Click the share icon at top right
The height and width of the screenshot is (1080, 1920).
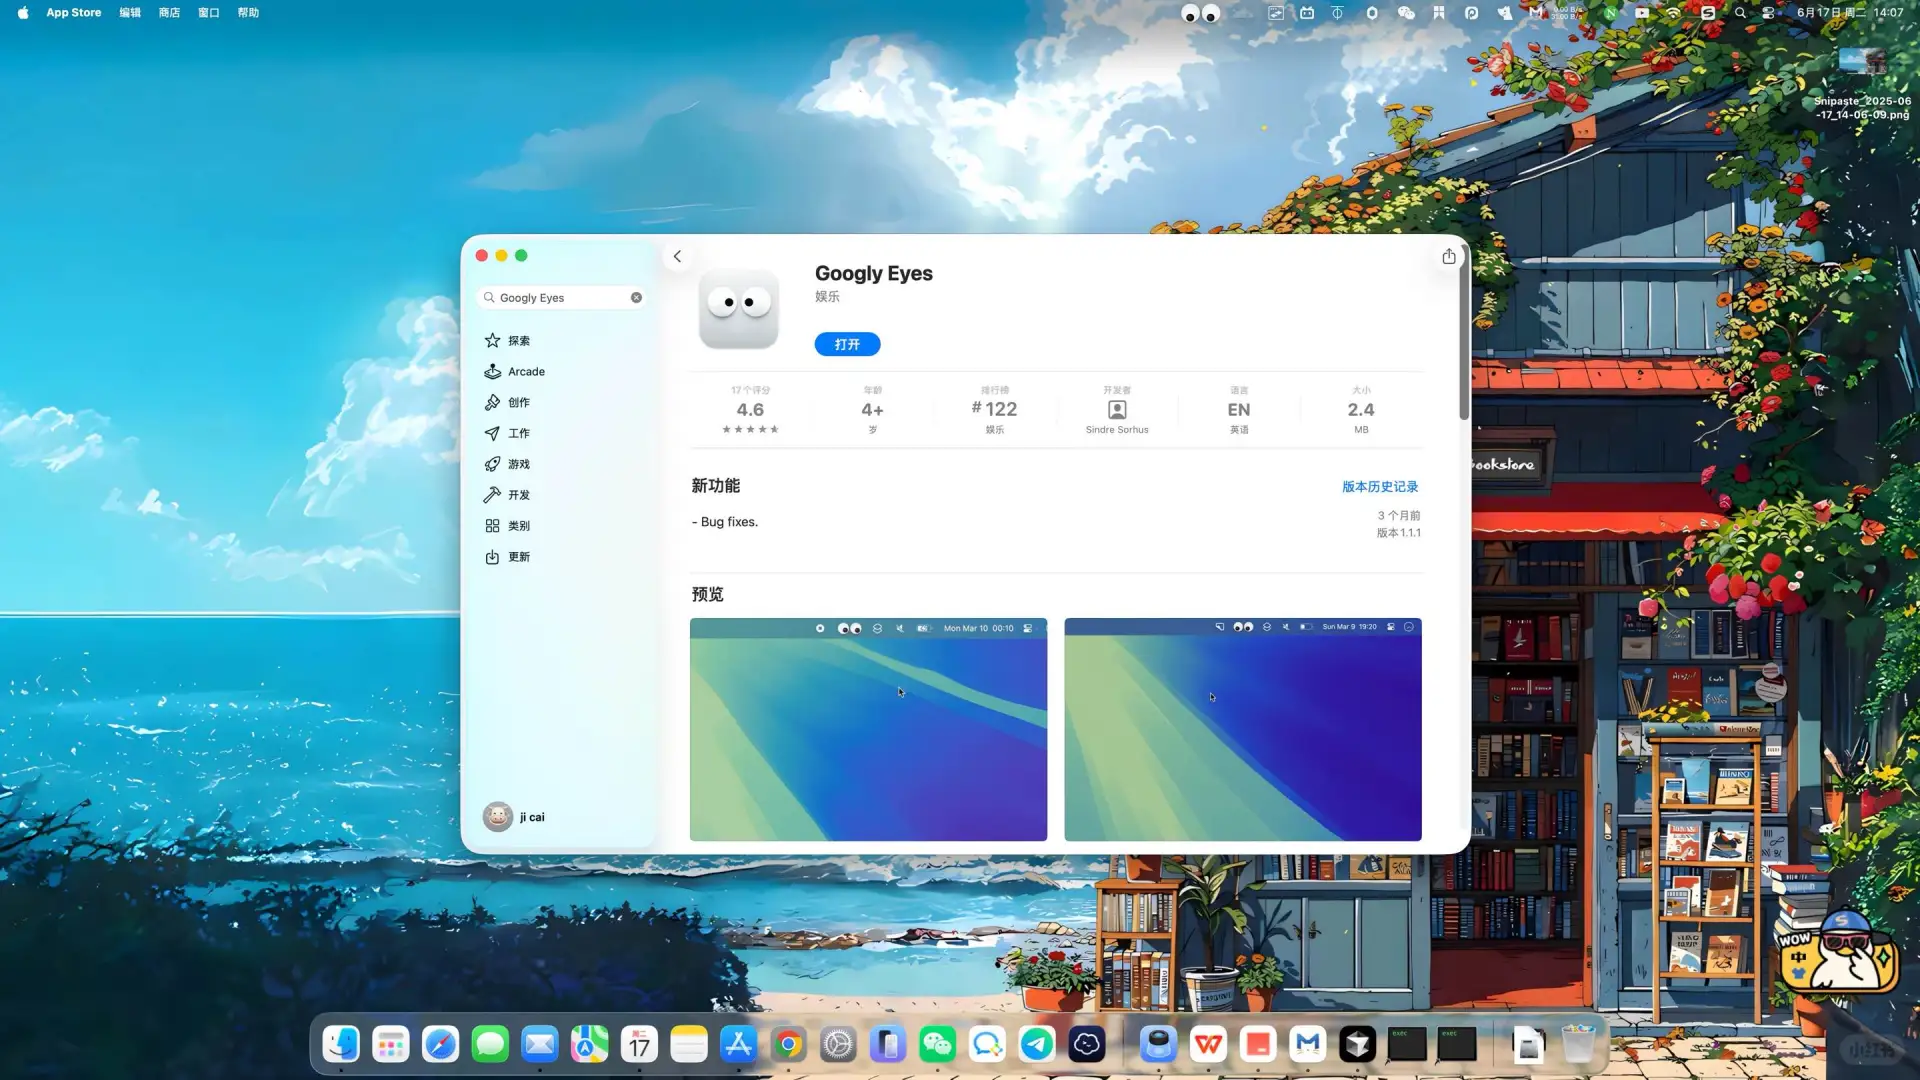(1448, 257)
